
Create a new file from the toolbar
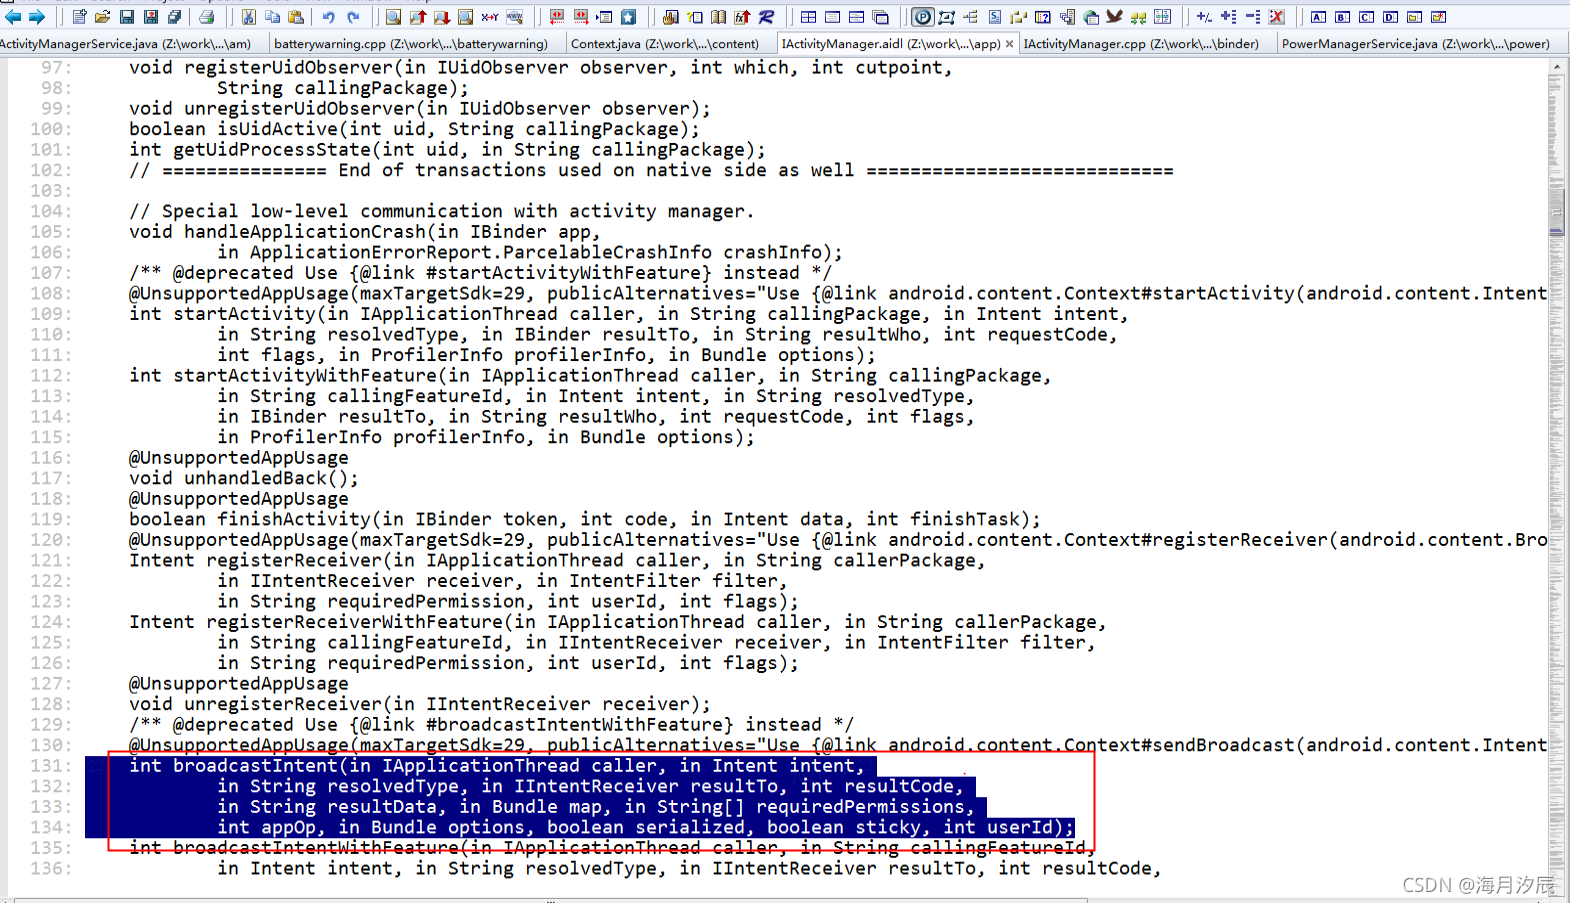(x=79, y=17)
